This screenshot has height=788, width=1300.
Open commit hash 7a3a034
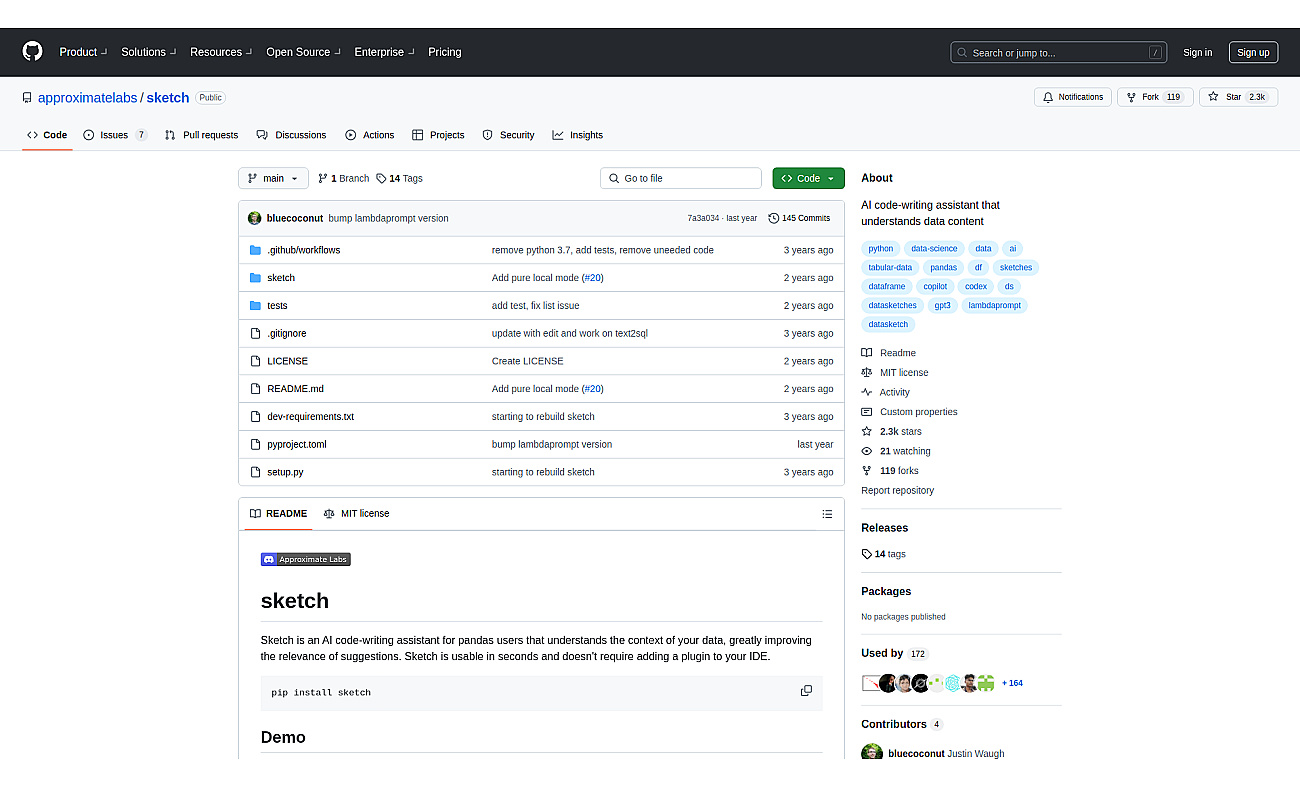703,218
